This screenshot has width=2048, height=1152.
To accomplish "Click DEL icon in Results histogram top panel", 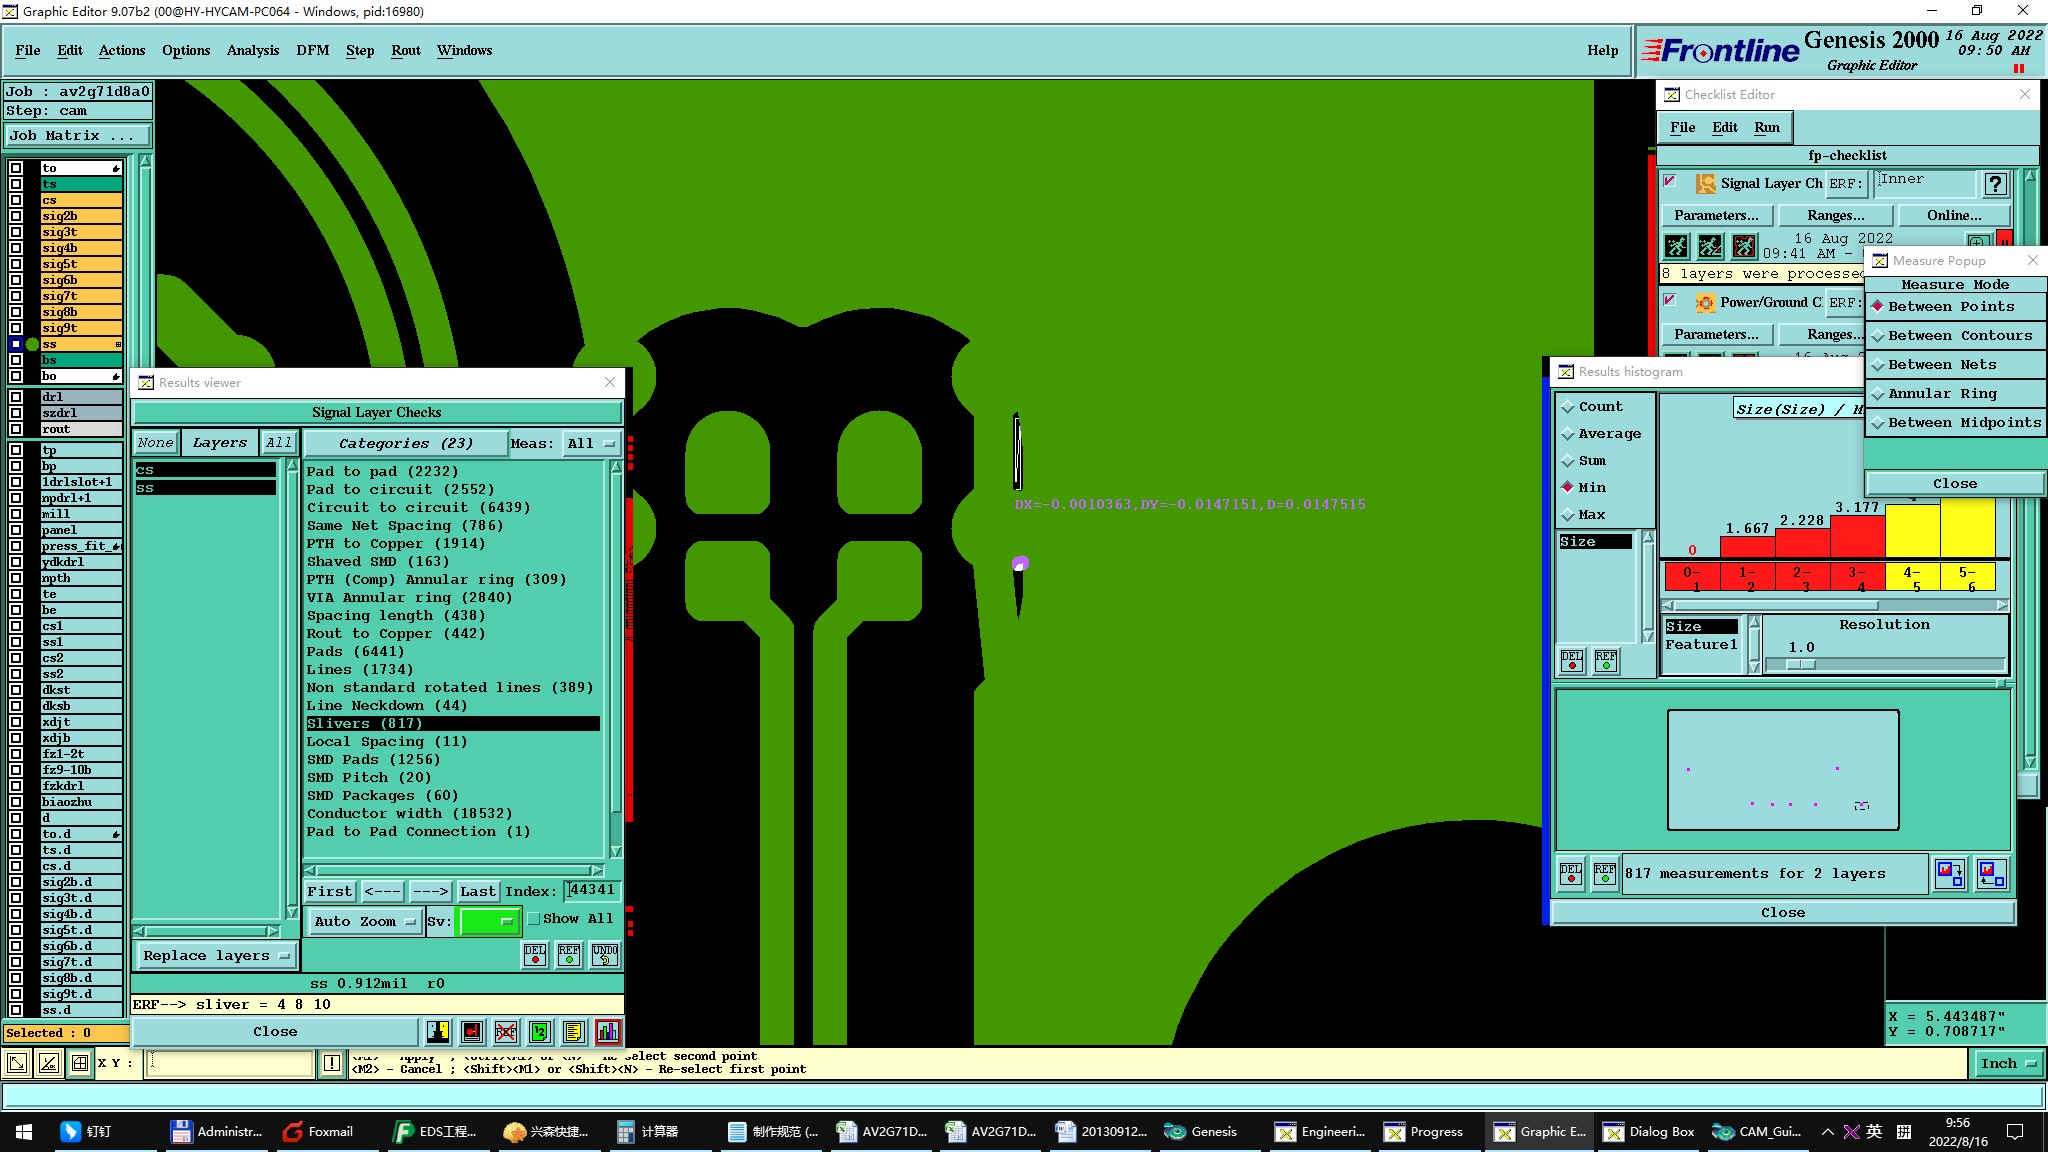I will pyautogui.click(x=1572, y=660).
